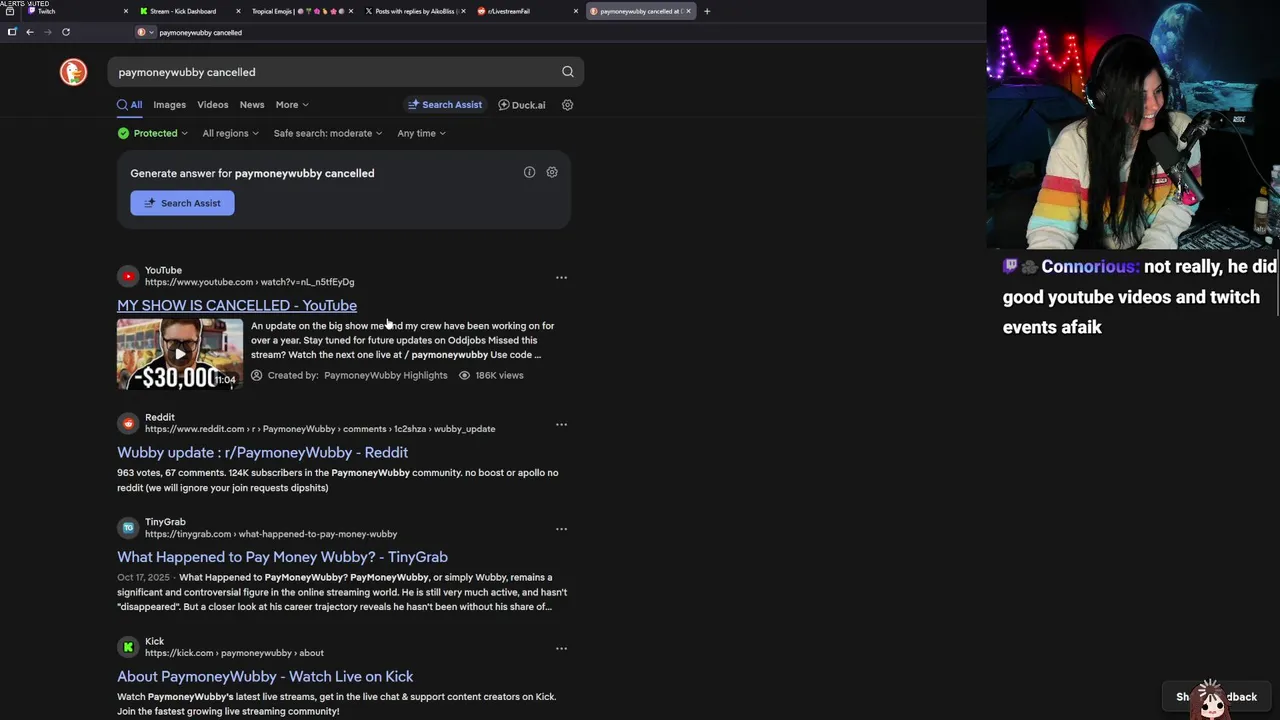This screenshot has height=720, width=1280.
Task: Open a new browser tab with plus
Action: coord(707,11)
